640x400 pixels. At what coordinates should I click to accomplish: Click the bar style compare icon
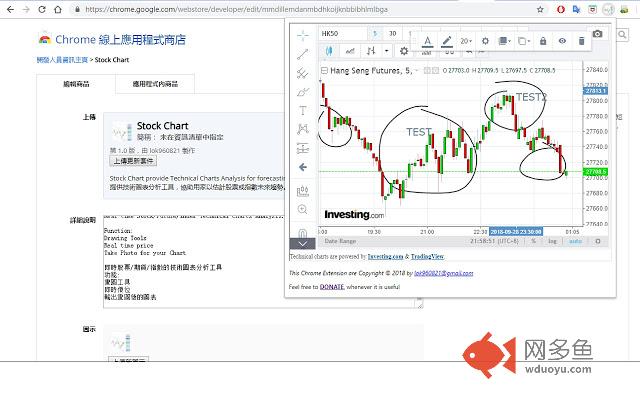(x=371, y=51)
